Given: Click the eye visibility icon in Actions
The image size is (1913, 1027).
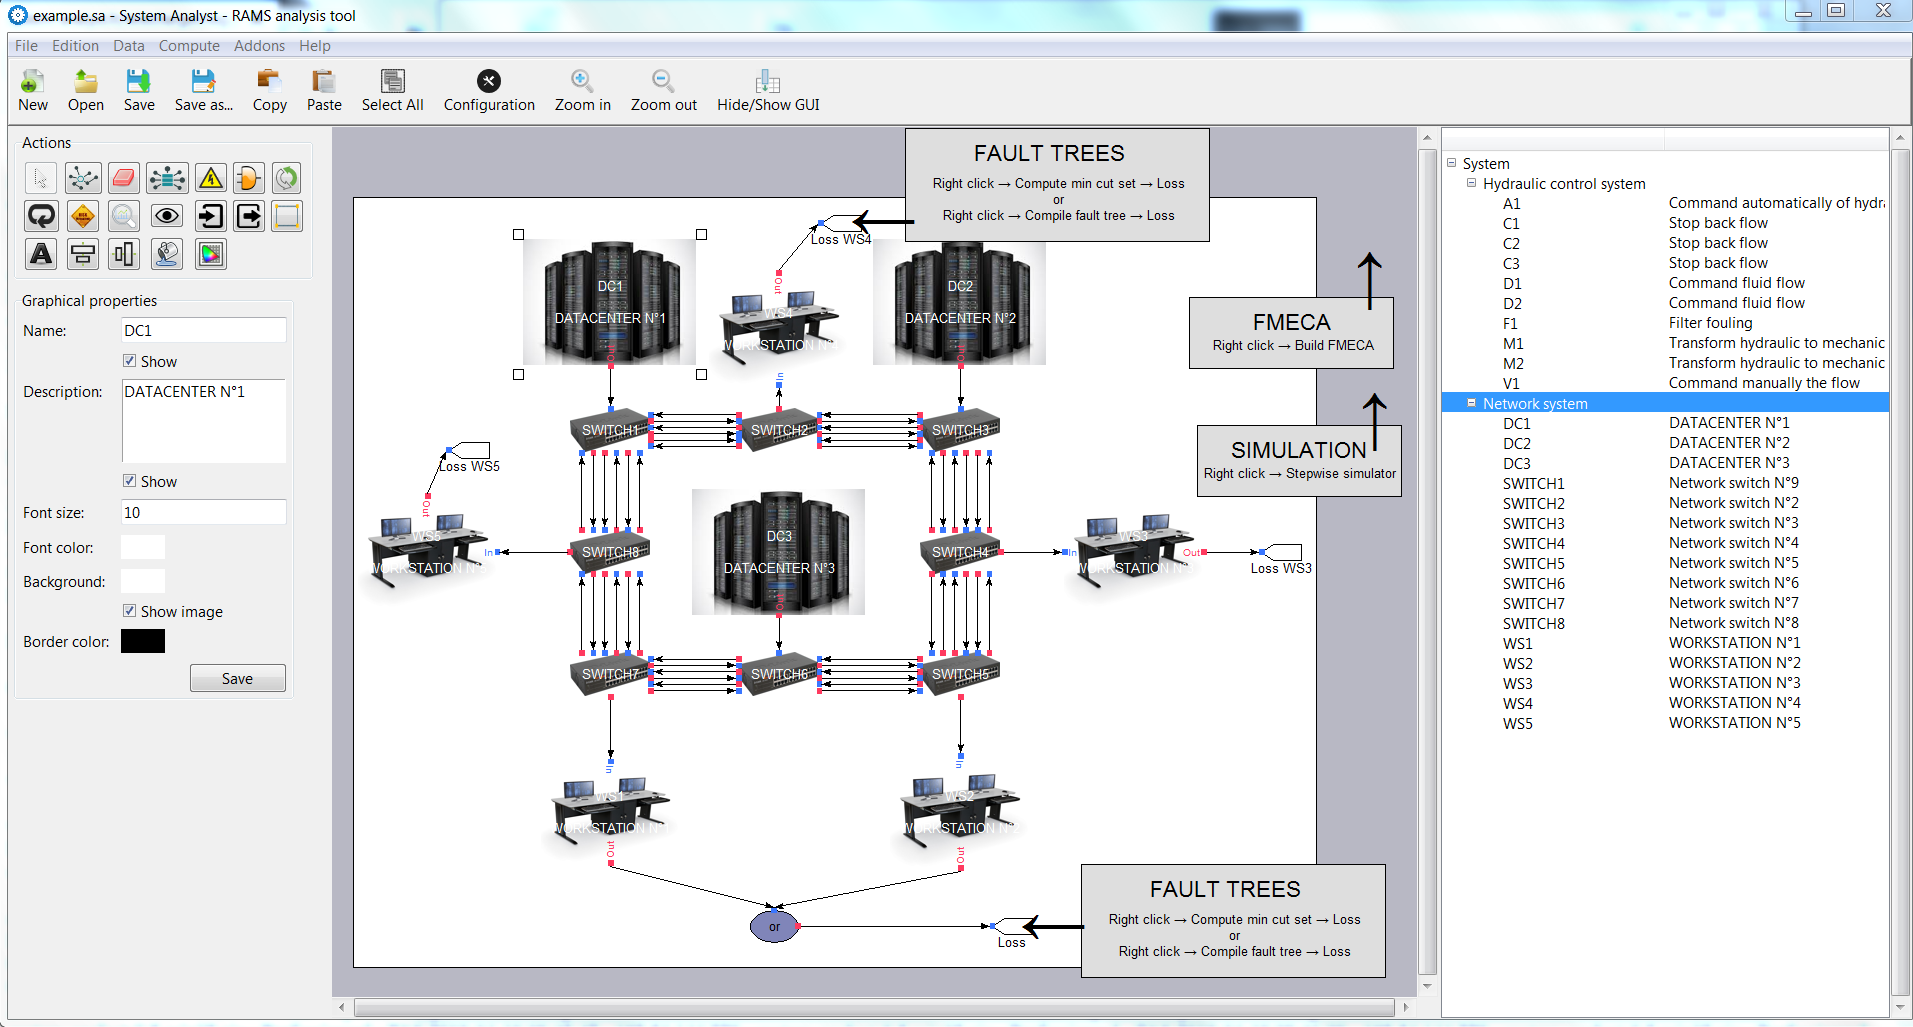Looking at the screenshot, I should pyautogui.click(x=166, y=216).
